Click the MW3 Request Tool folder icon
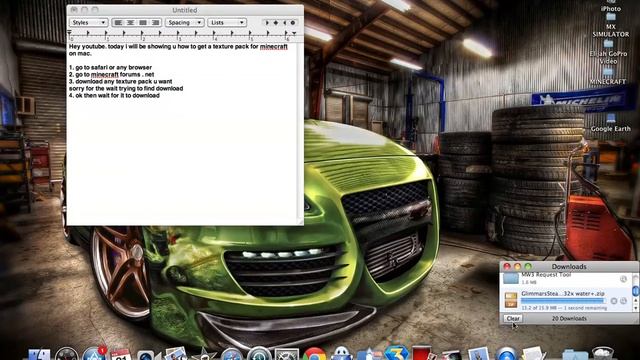The image size is (640, 360). (511, 279)
